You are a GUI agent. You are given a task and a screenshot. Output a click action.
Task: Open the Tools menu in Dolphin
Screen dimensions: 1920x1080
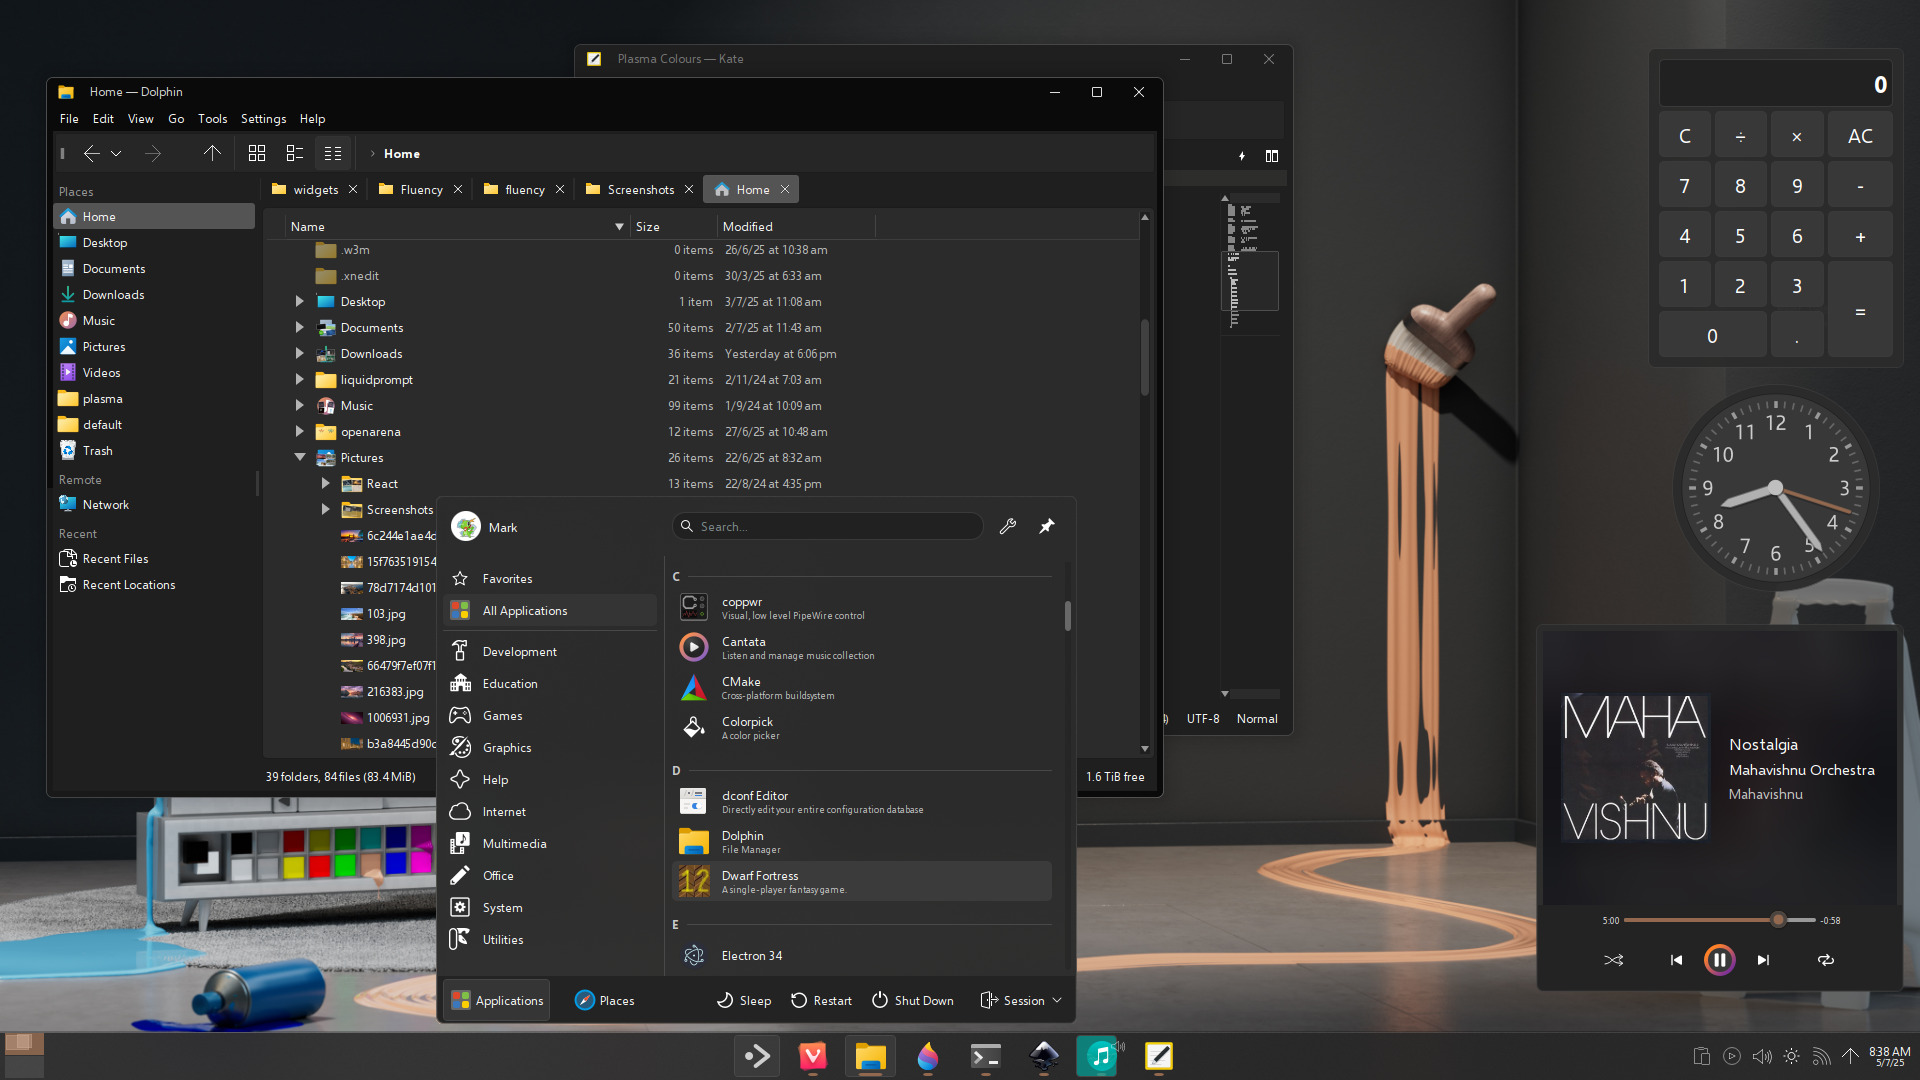(x=212, y=118)
